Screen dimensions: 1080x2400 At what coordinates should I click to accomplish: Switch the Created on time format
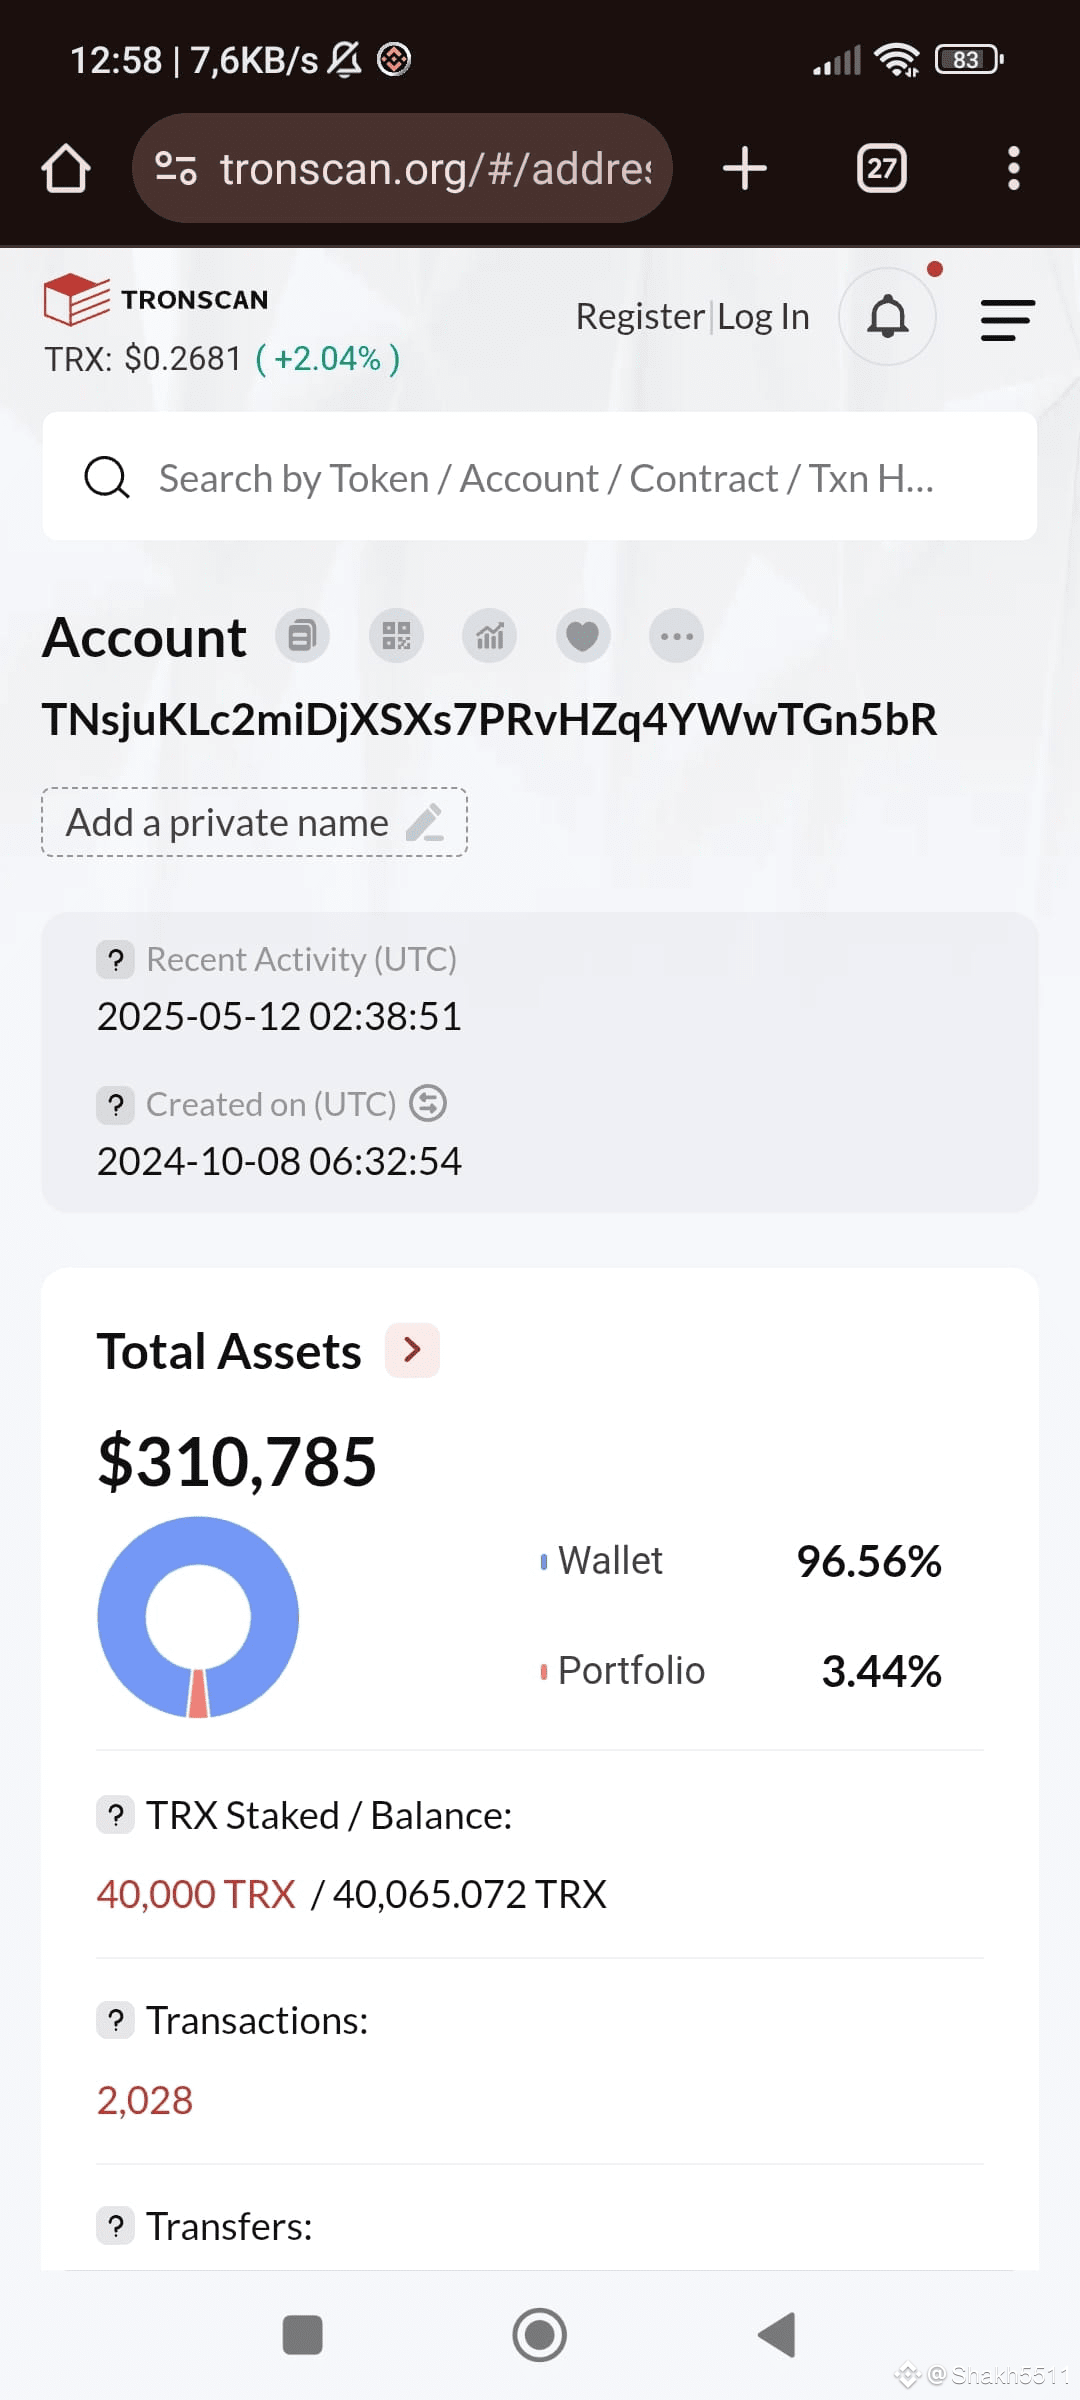[x=428, y=1103]
